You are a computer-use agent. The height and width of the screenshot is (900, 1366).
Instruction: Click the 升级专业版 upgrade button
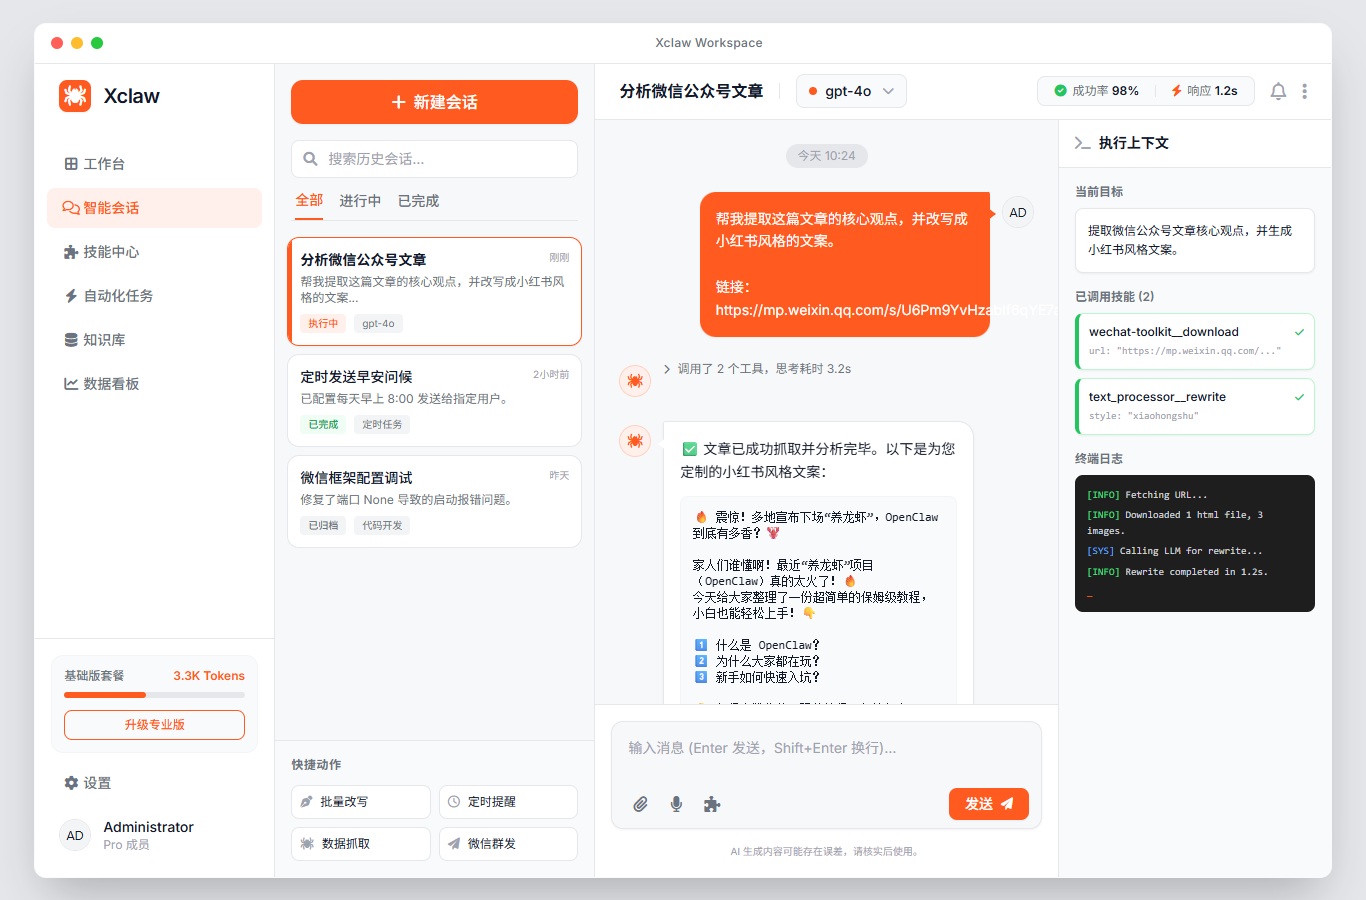(154, 725)
